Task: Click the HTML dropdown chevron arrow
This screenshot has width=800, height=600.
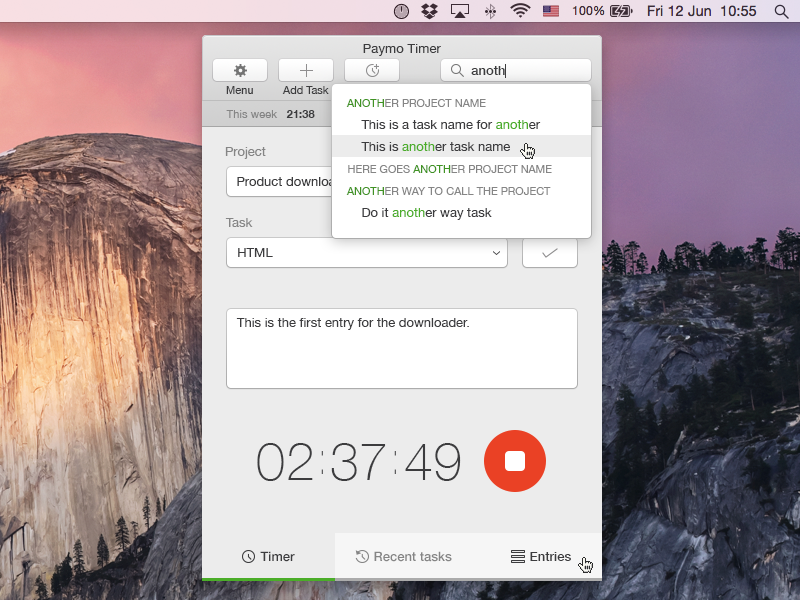Action: [496, 253]
